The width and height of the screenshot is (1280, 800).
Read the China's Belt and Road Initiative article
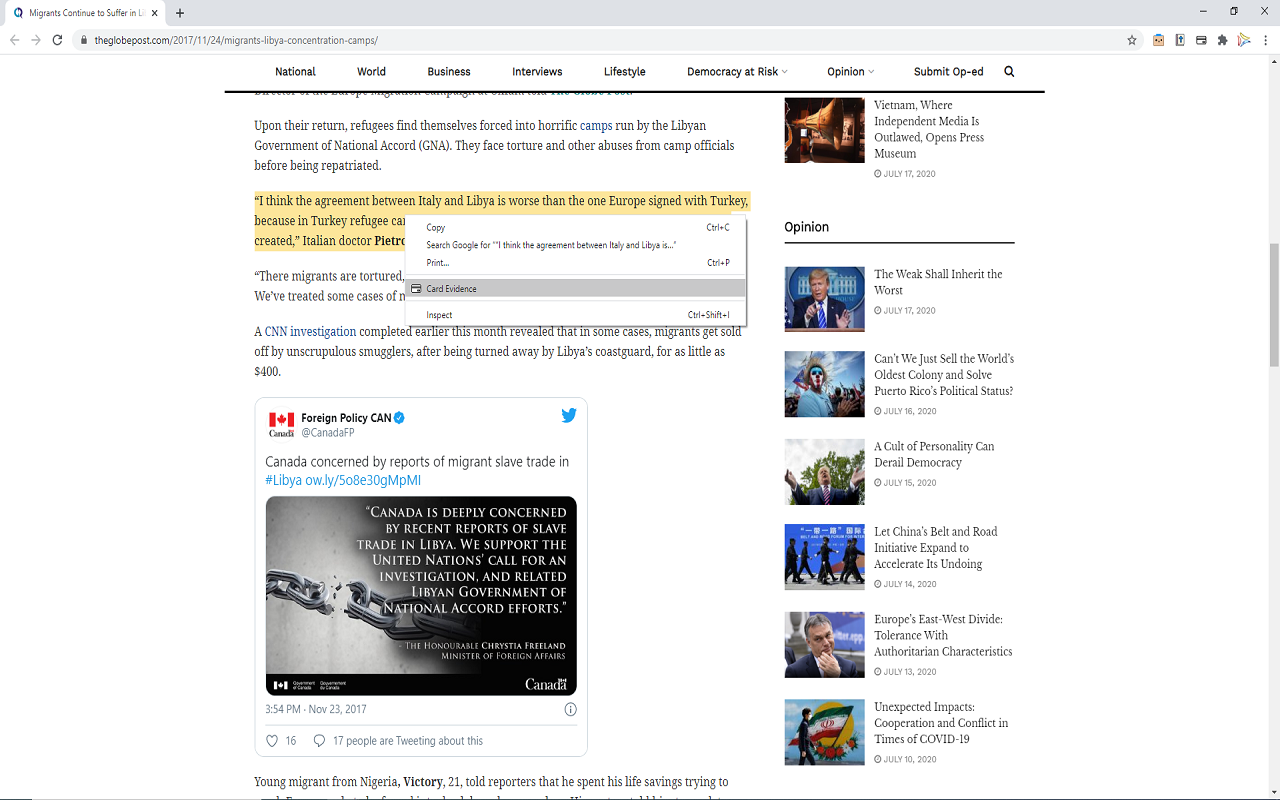point(935,548)
